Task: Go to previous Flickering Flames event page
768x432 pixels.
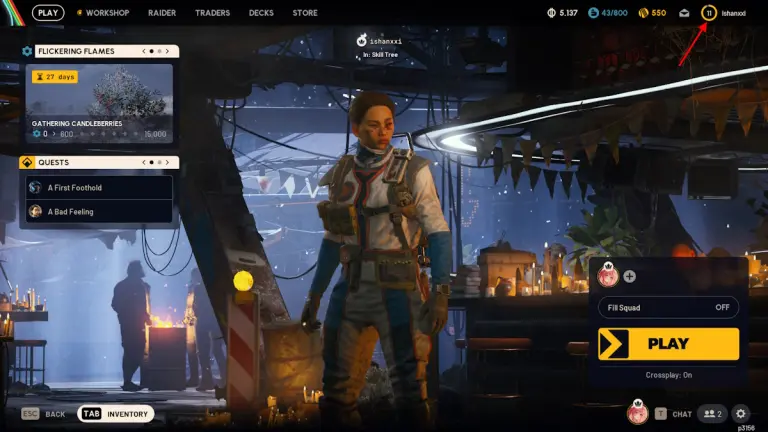Action: tap(144, 51)
